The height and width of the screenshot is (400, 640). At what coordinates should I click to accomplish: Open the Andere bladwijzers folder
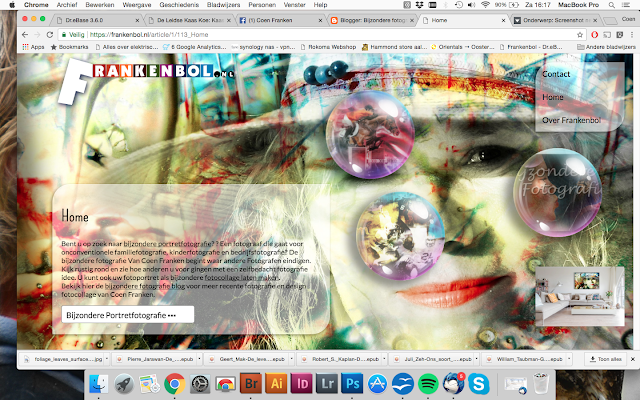607,47
